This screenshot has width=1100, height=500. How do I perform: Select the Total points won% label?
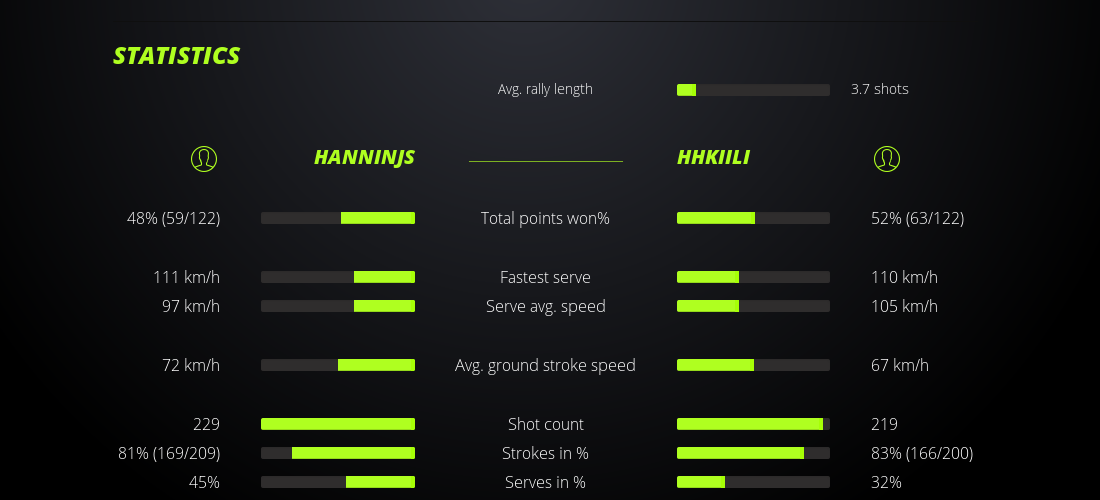click(x=545, y=218)
